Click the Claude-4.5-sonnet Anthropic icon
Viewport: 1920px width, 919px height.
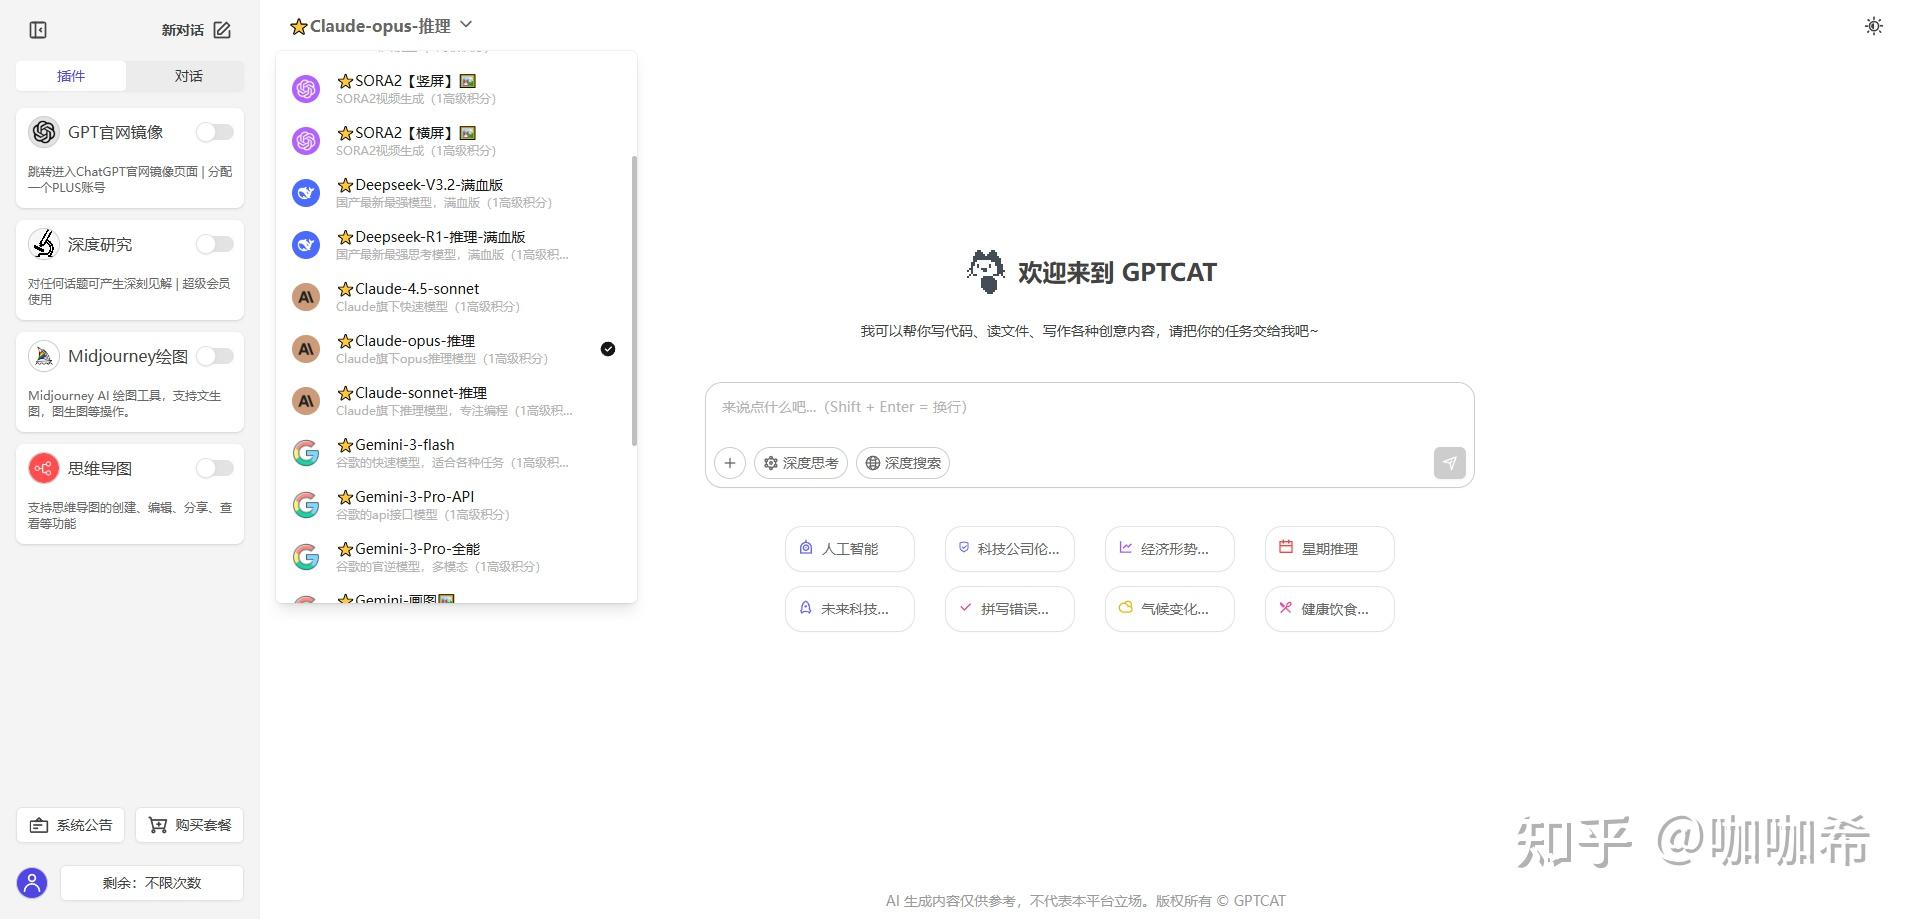pos(306,297)
